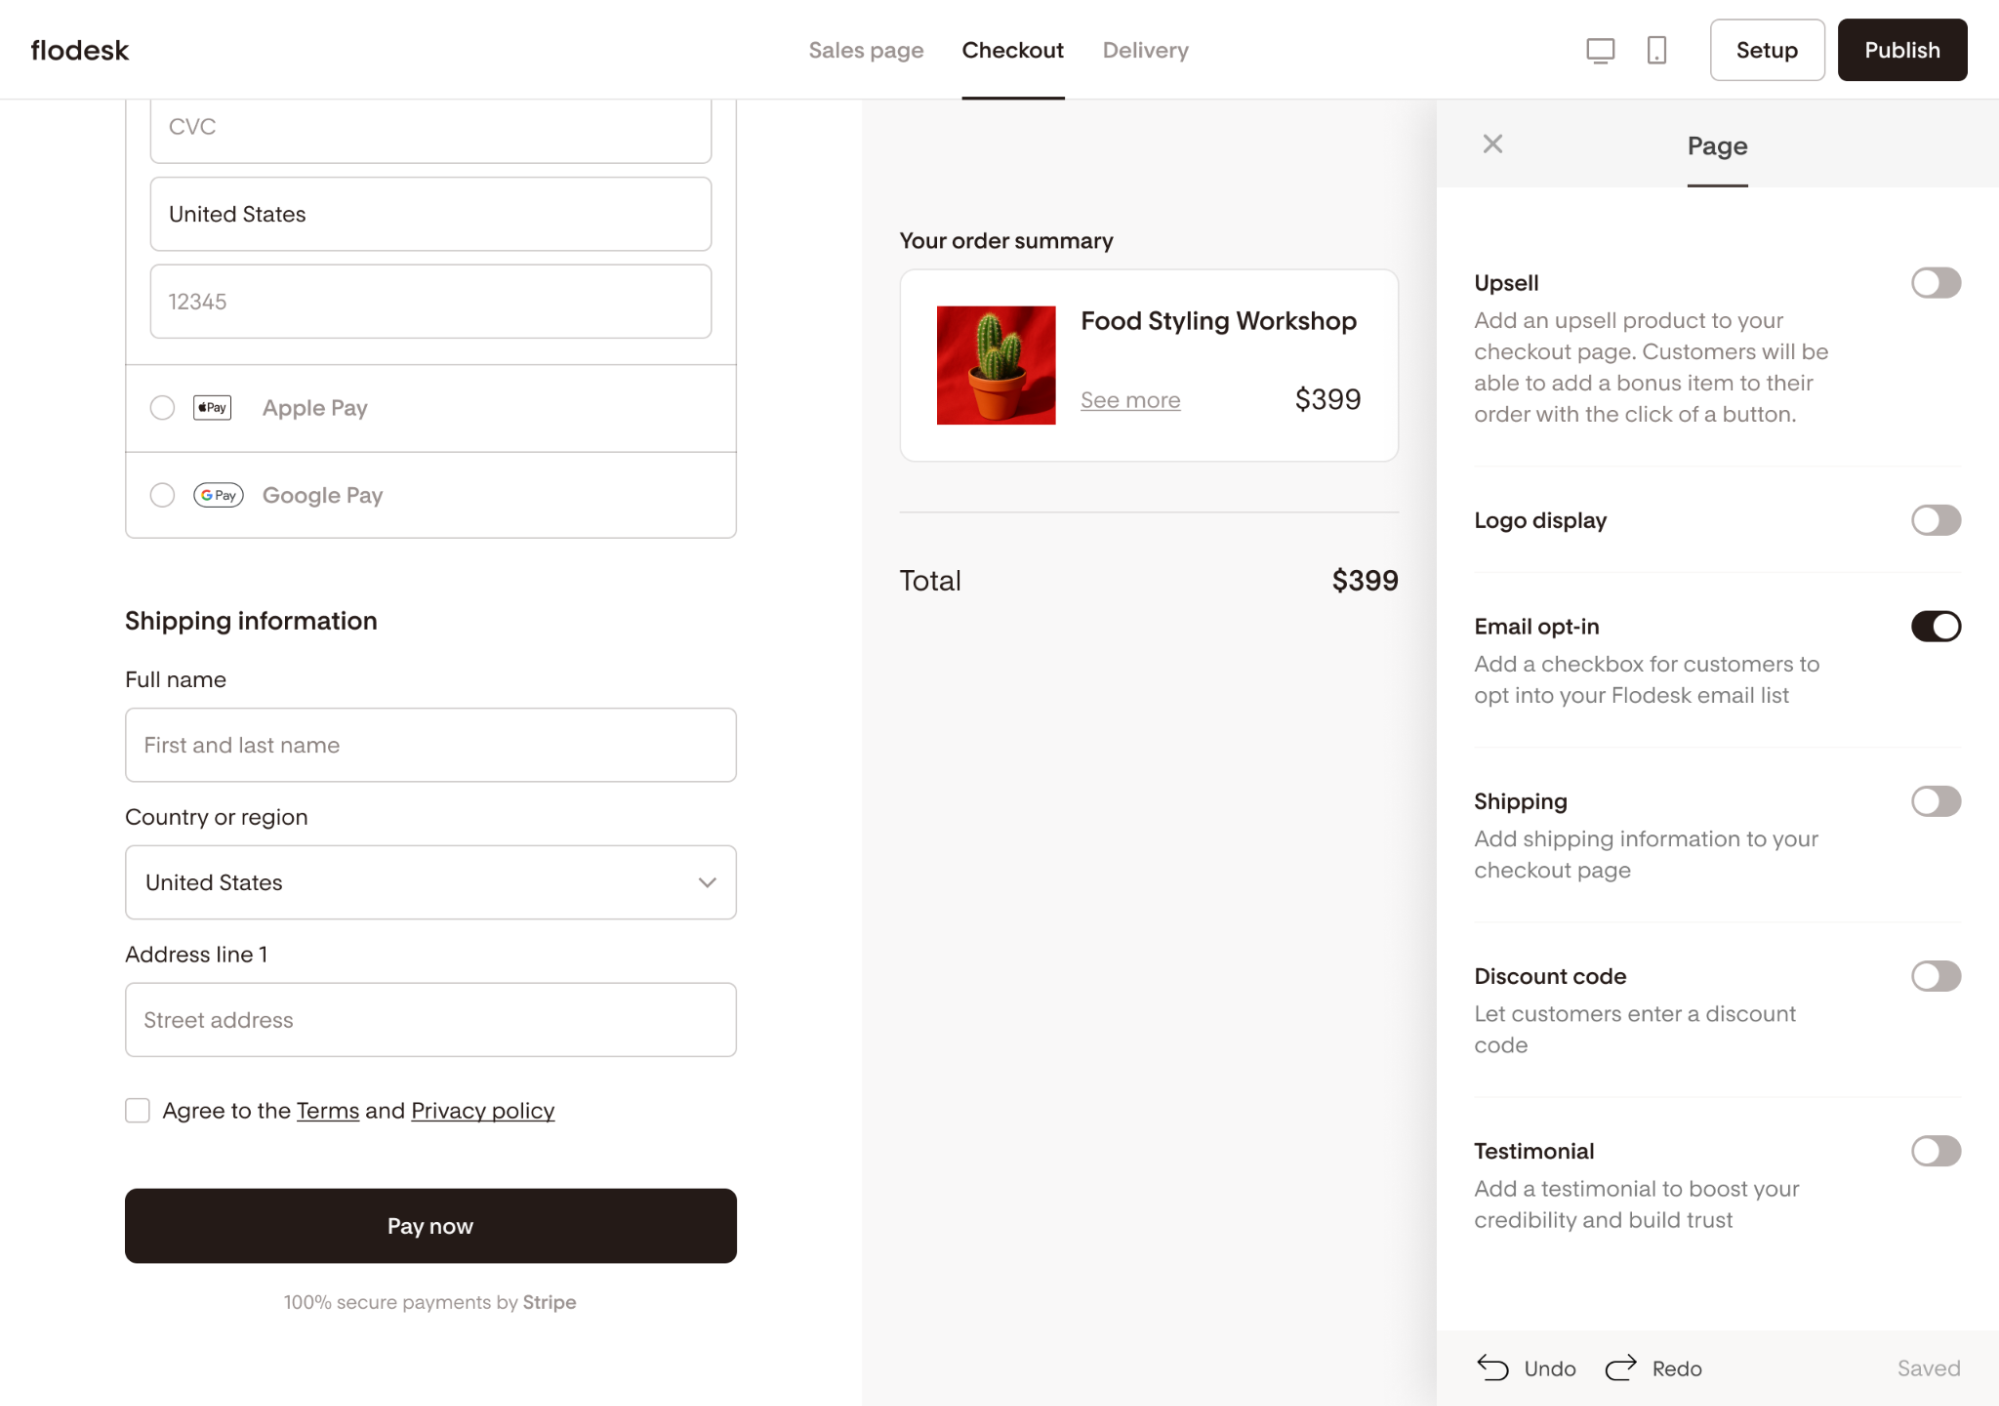Click the Redo arrow icon
This screenshot has height=1406, width=1999.
click(1620, 1367)
